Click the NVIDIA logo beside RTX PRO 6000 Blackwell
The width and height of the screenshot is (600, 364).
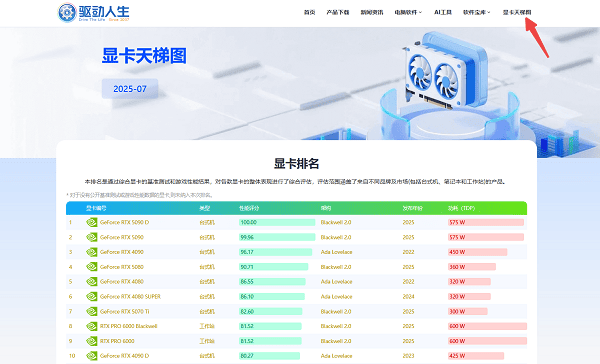tap(91, 326)
